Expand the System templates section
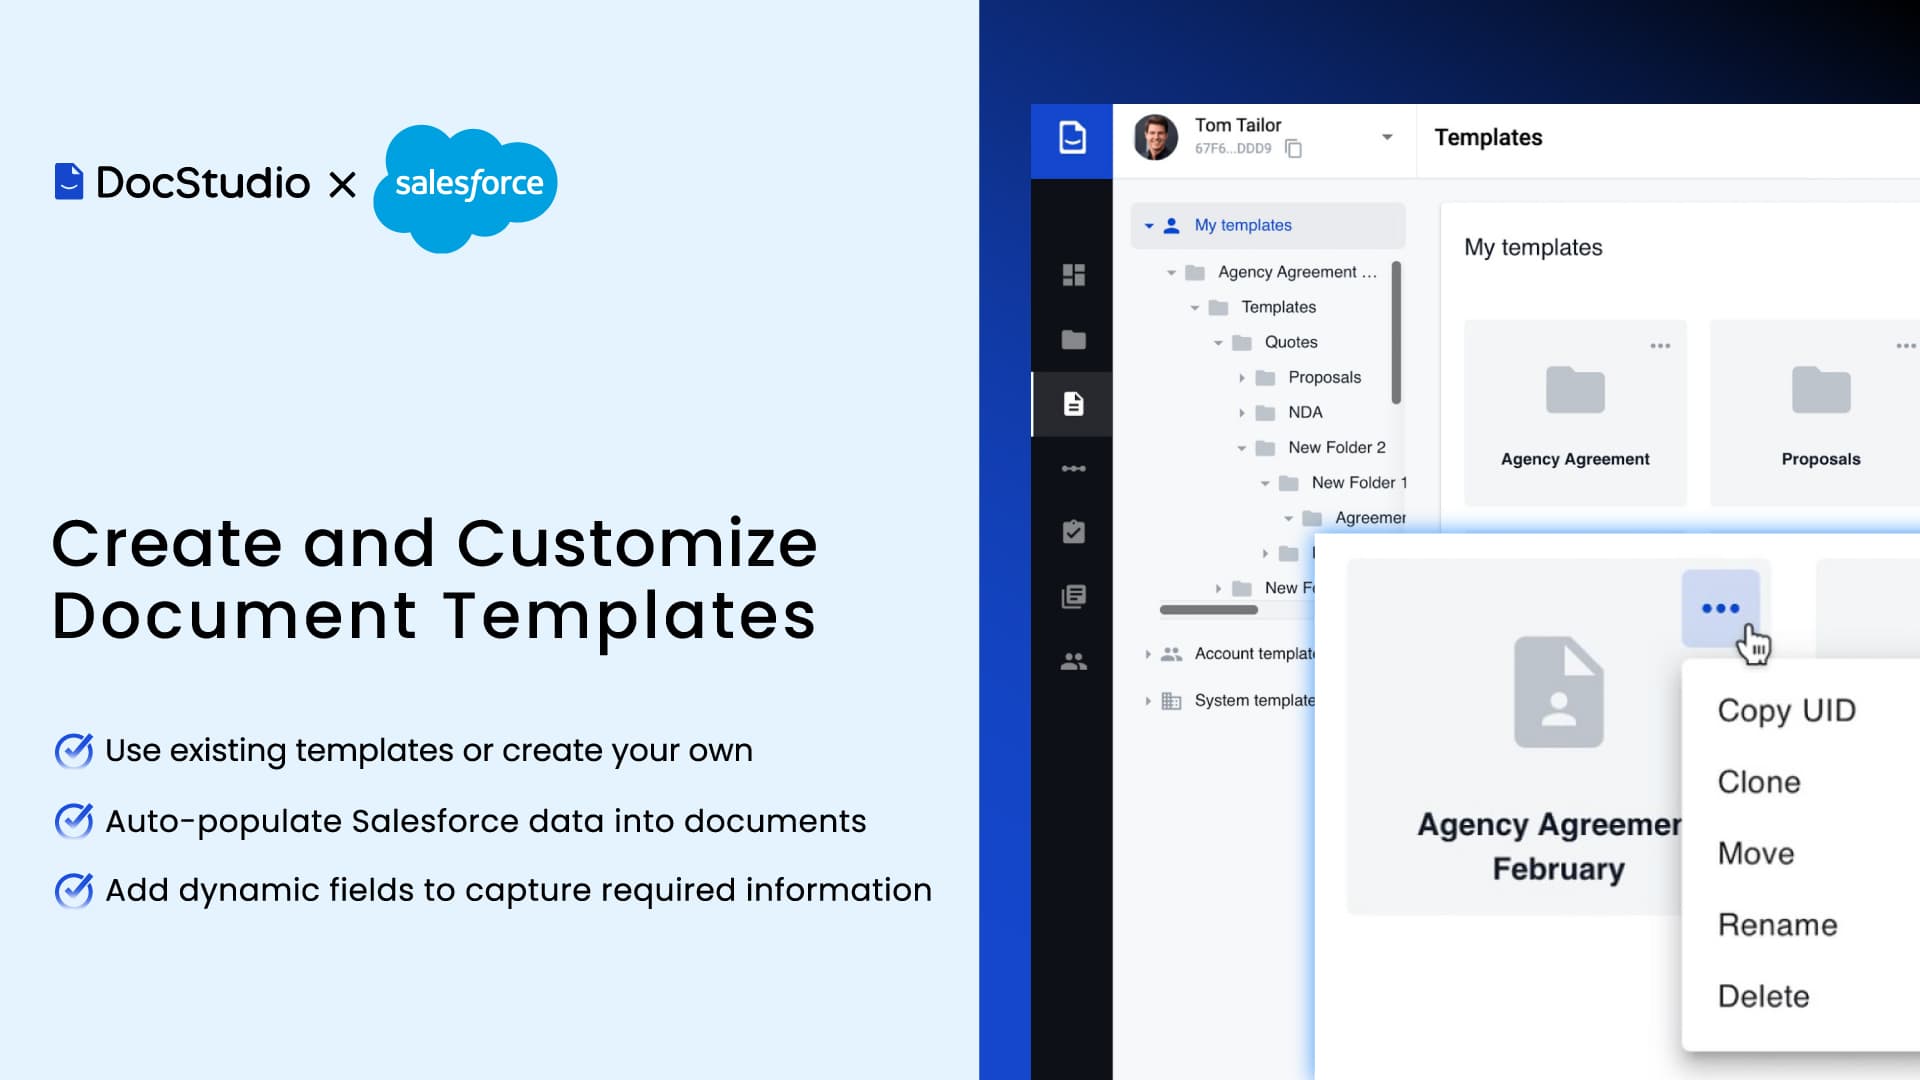Image resolution: width=1920 pixels, height=1080 pixels. point(1147,701)
